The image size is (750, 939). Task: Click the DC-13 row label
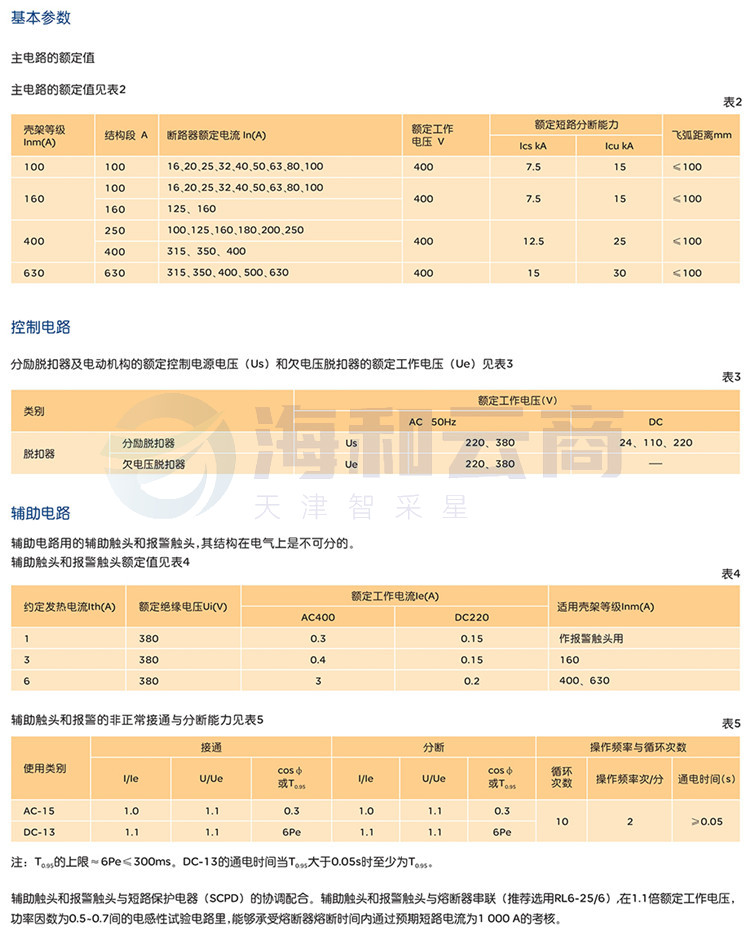pos(39,832)
